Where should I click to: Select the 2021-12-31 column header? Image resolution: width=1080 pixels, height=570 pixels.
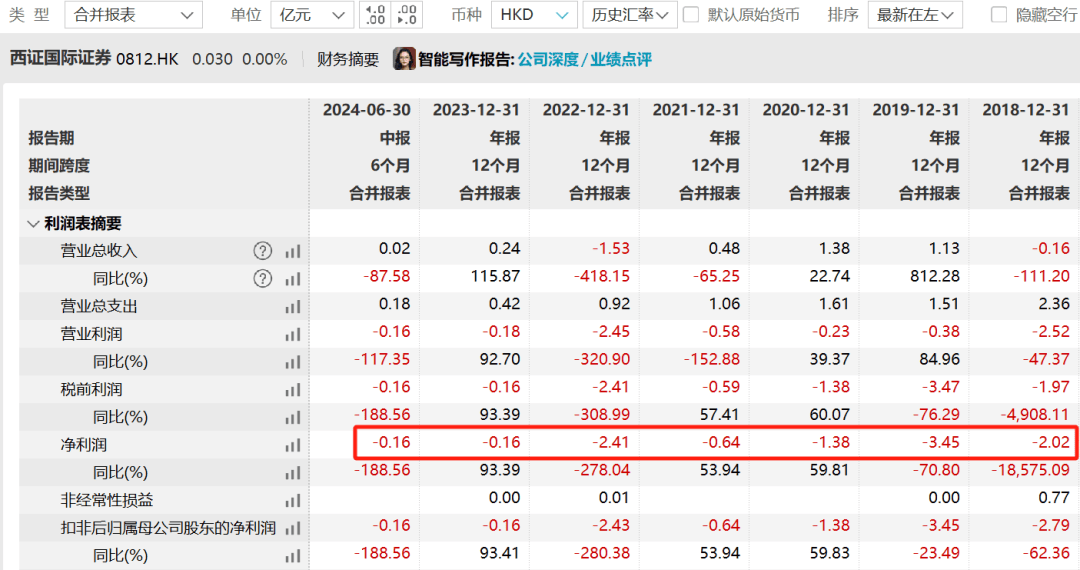point(696,110)
